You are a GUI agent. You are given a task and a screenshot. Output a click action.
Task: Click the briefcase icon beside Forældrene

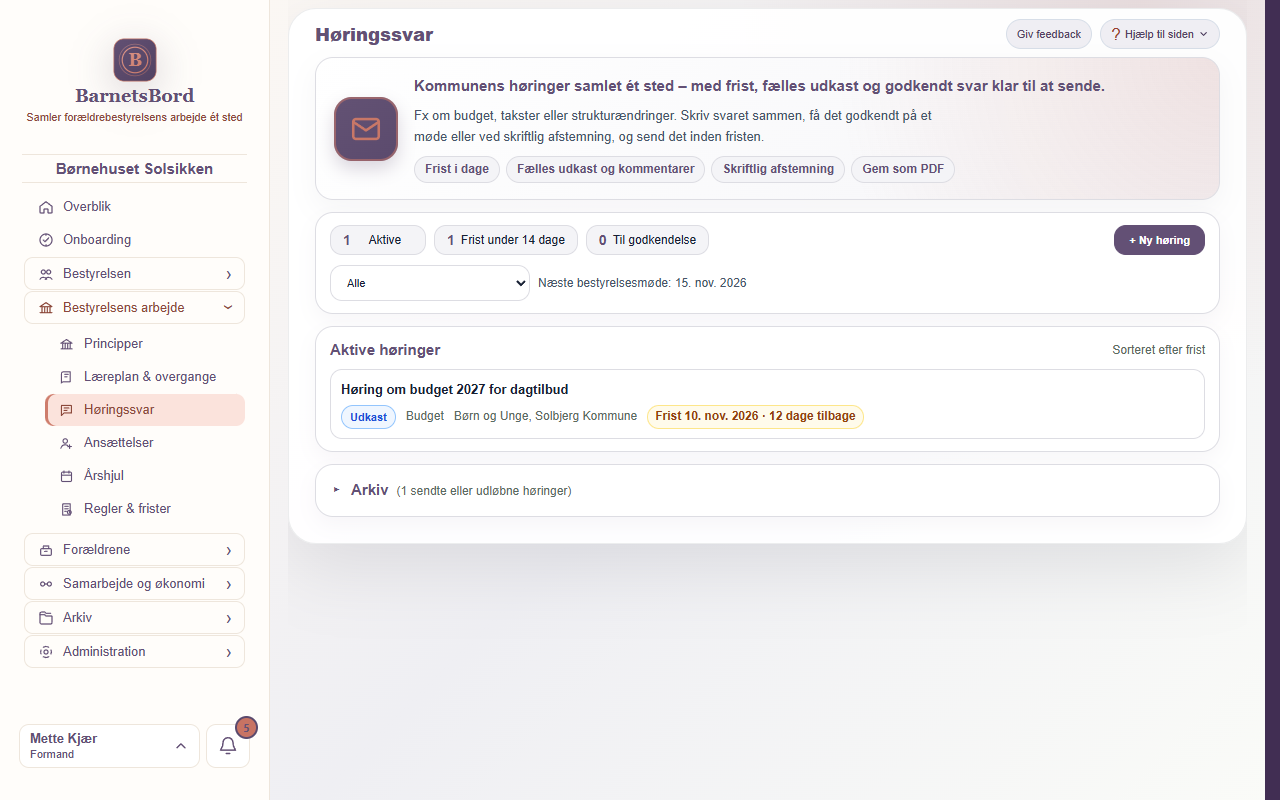[46, 550]
